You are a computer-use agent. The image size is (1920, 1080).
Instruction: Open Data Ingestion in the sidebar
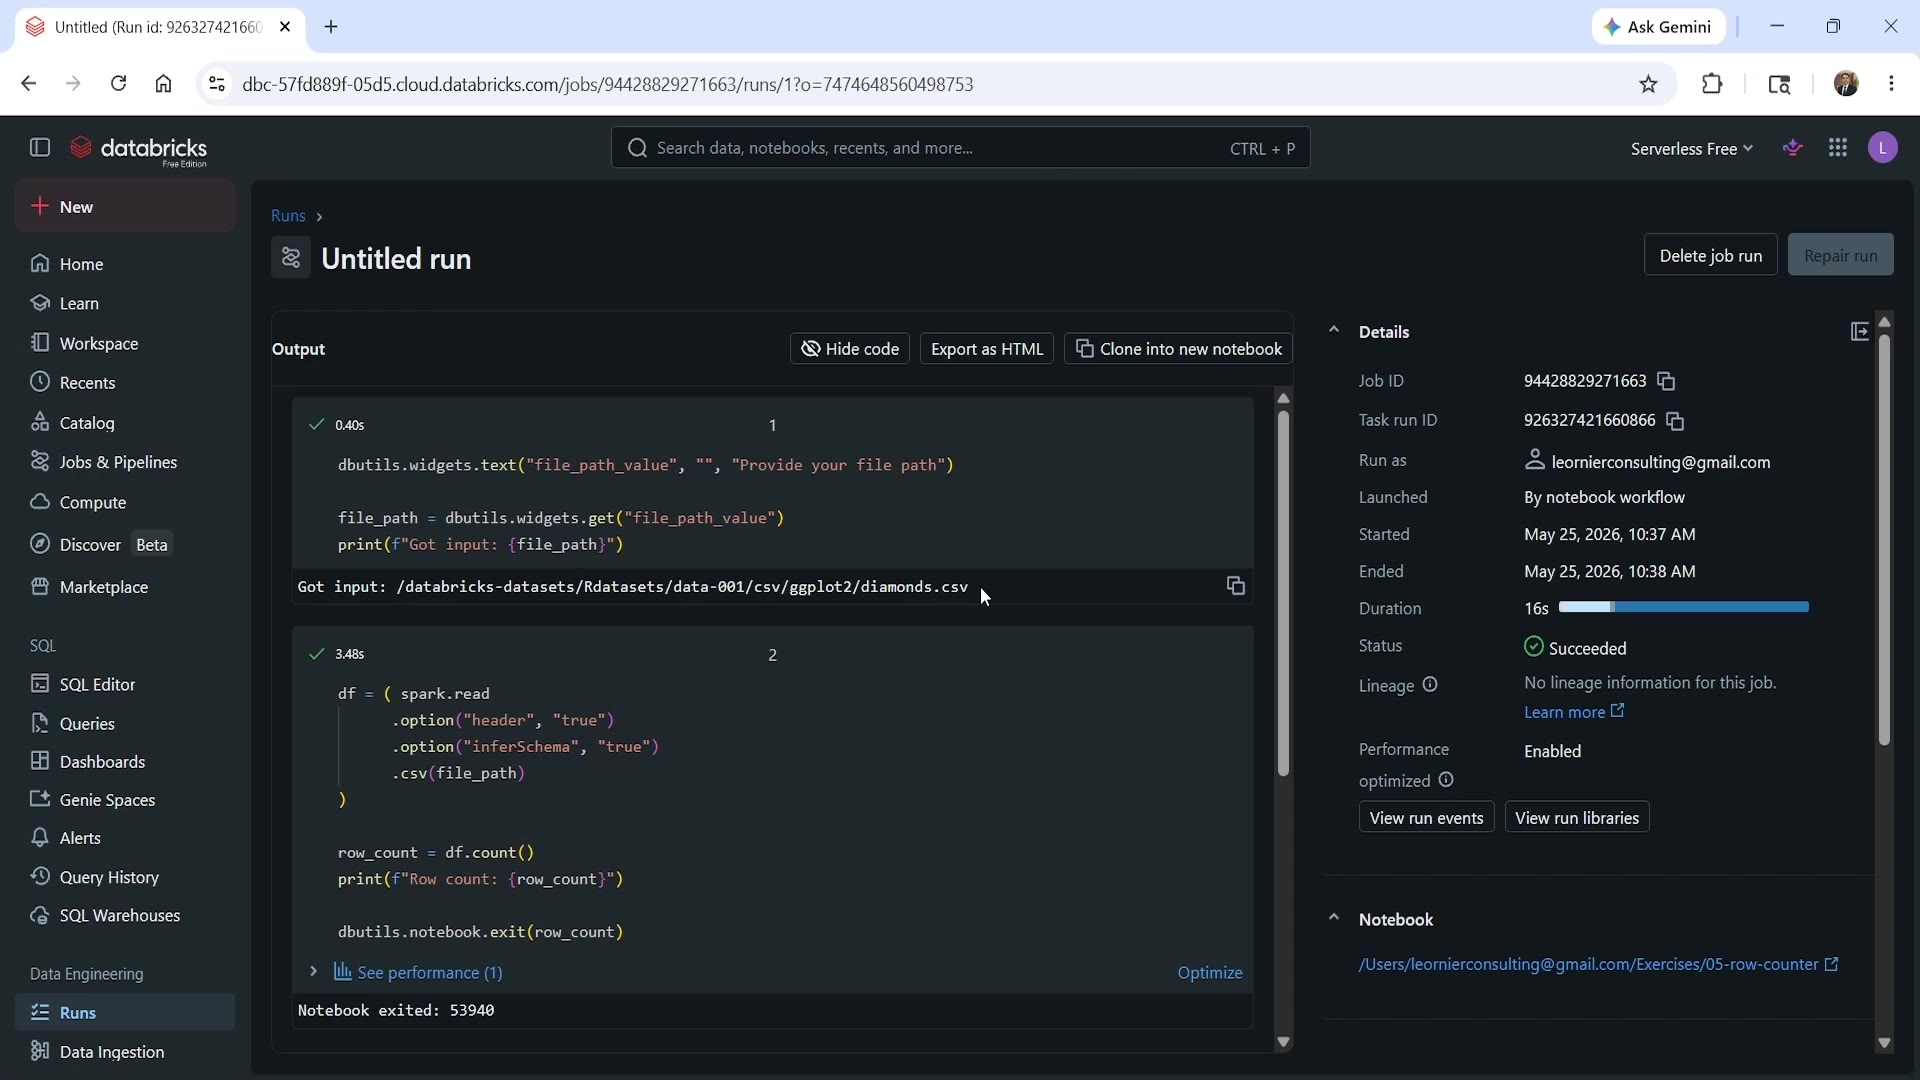[x=125, y=1052]
